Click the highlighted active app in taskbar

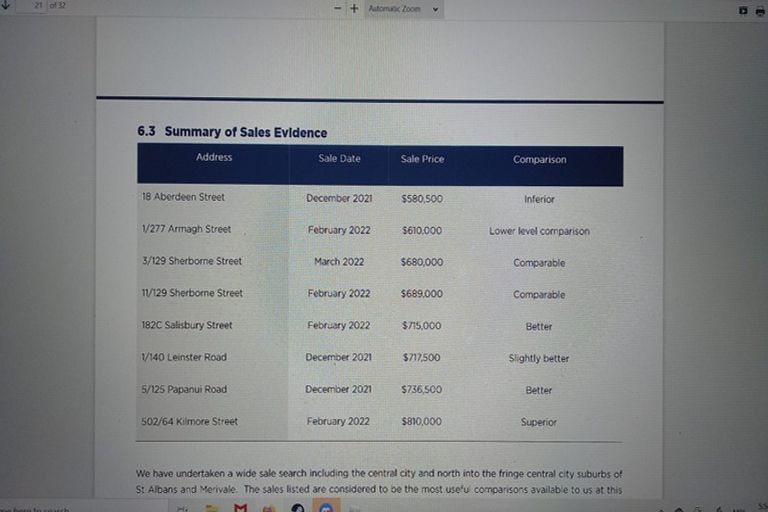[326, 508]
